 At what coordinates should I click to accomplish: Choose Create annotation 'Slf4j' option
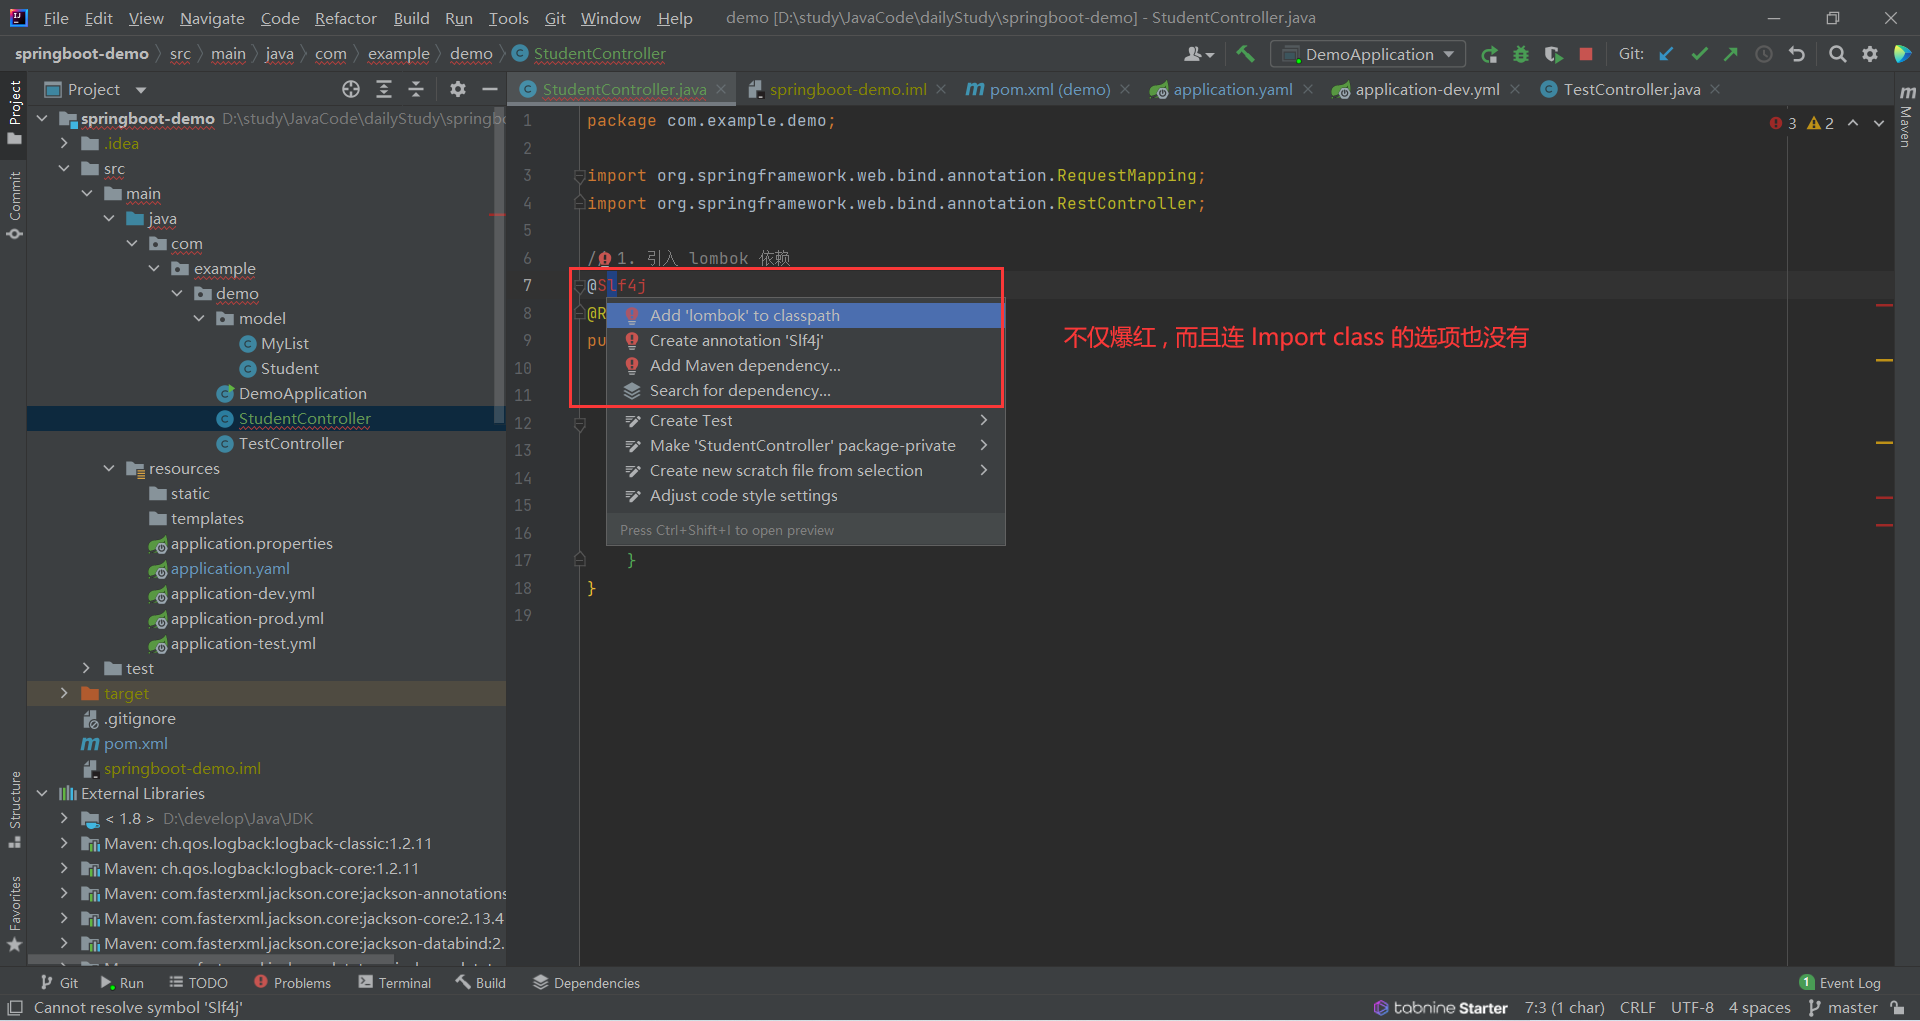click(x=804, y=340)
